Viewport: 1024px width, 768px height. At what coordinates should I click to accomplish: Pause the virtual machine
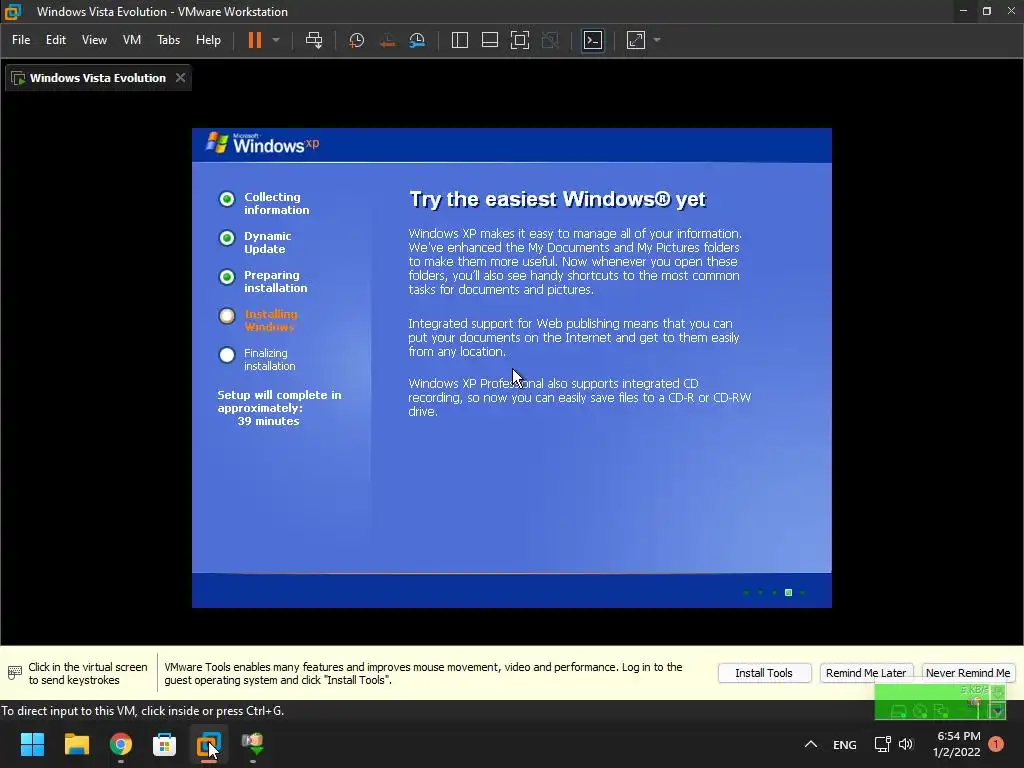click(255, 40)
